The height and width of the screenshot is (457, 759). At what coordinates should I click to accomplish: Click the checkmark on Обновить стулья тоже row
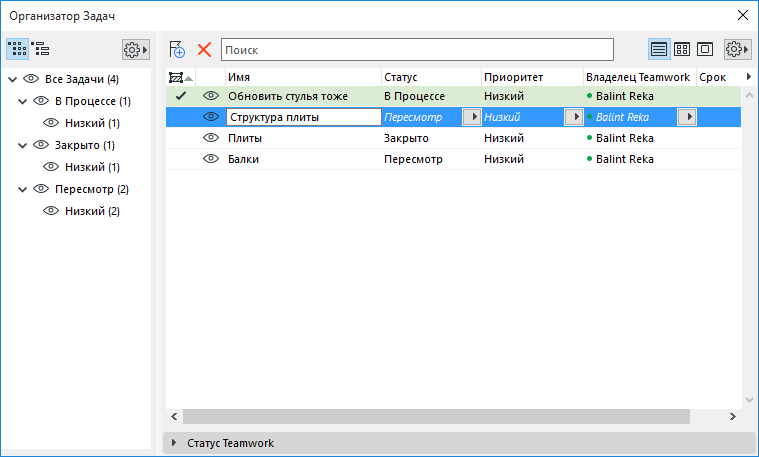(181, 96)
